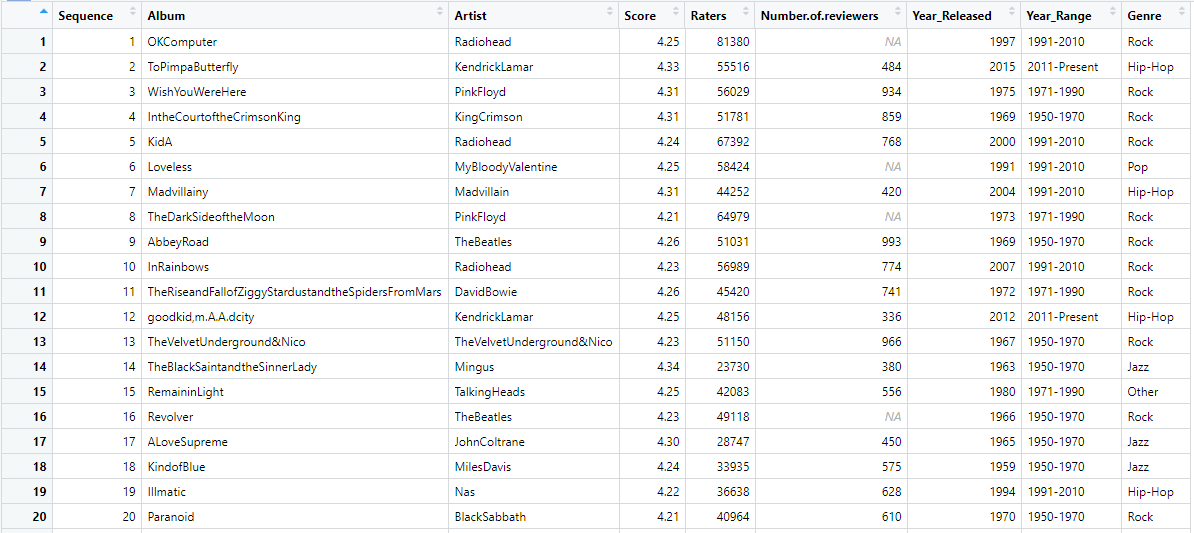This screenshot has width=1194, height=533.
Task: Click the JohnColtrane artist cell
Action: [x=533, y=442]
